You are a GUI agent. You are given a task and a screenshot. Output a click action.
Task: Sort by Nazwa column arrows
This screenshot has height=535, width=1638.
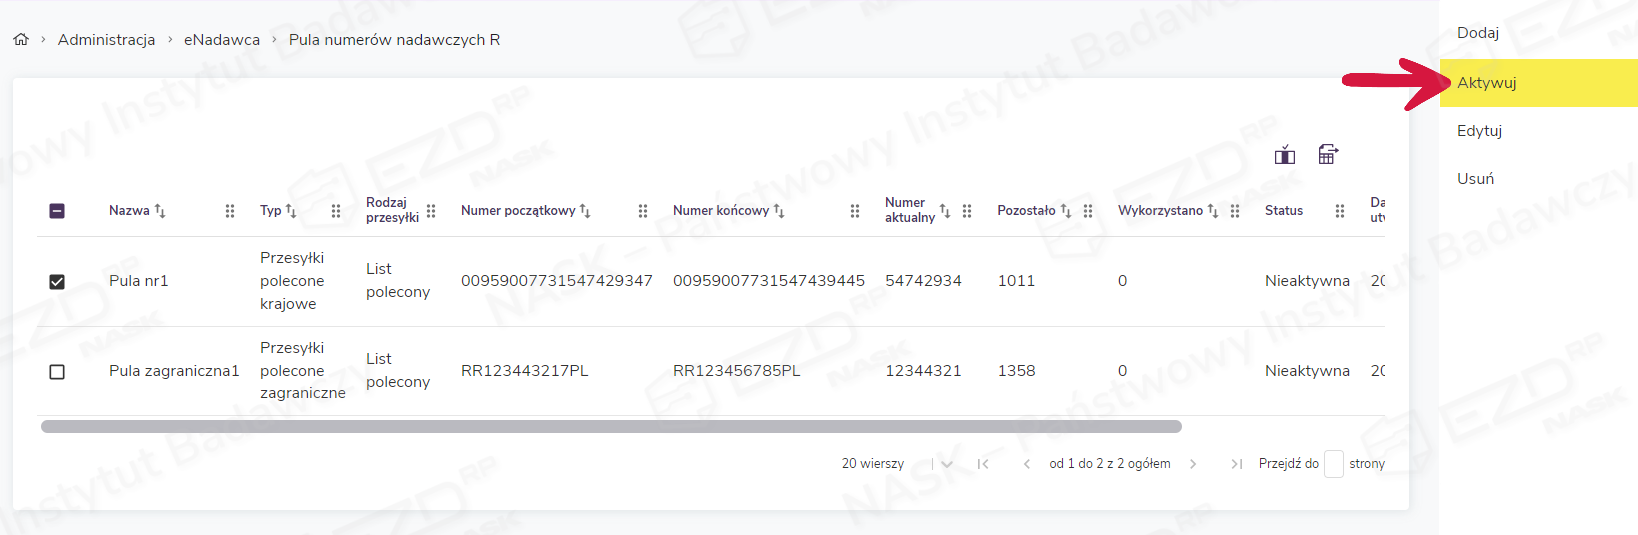click(160, 211)
